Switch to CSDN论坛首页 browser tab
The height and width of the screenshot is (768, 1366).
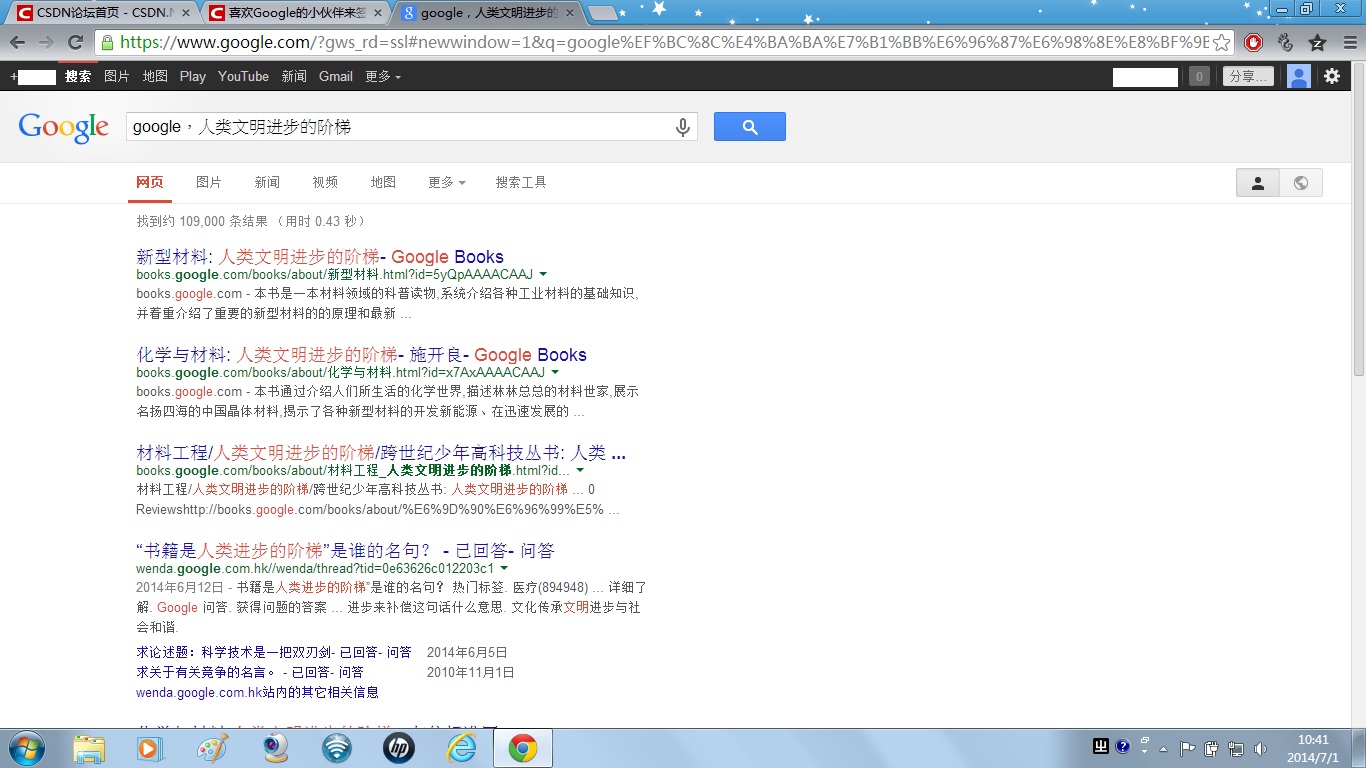[100, 13]
